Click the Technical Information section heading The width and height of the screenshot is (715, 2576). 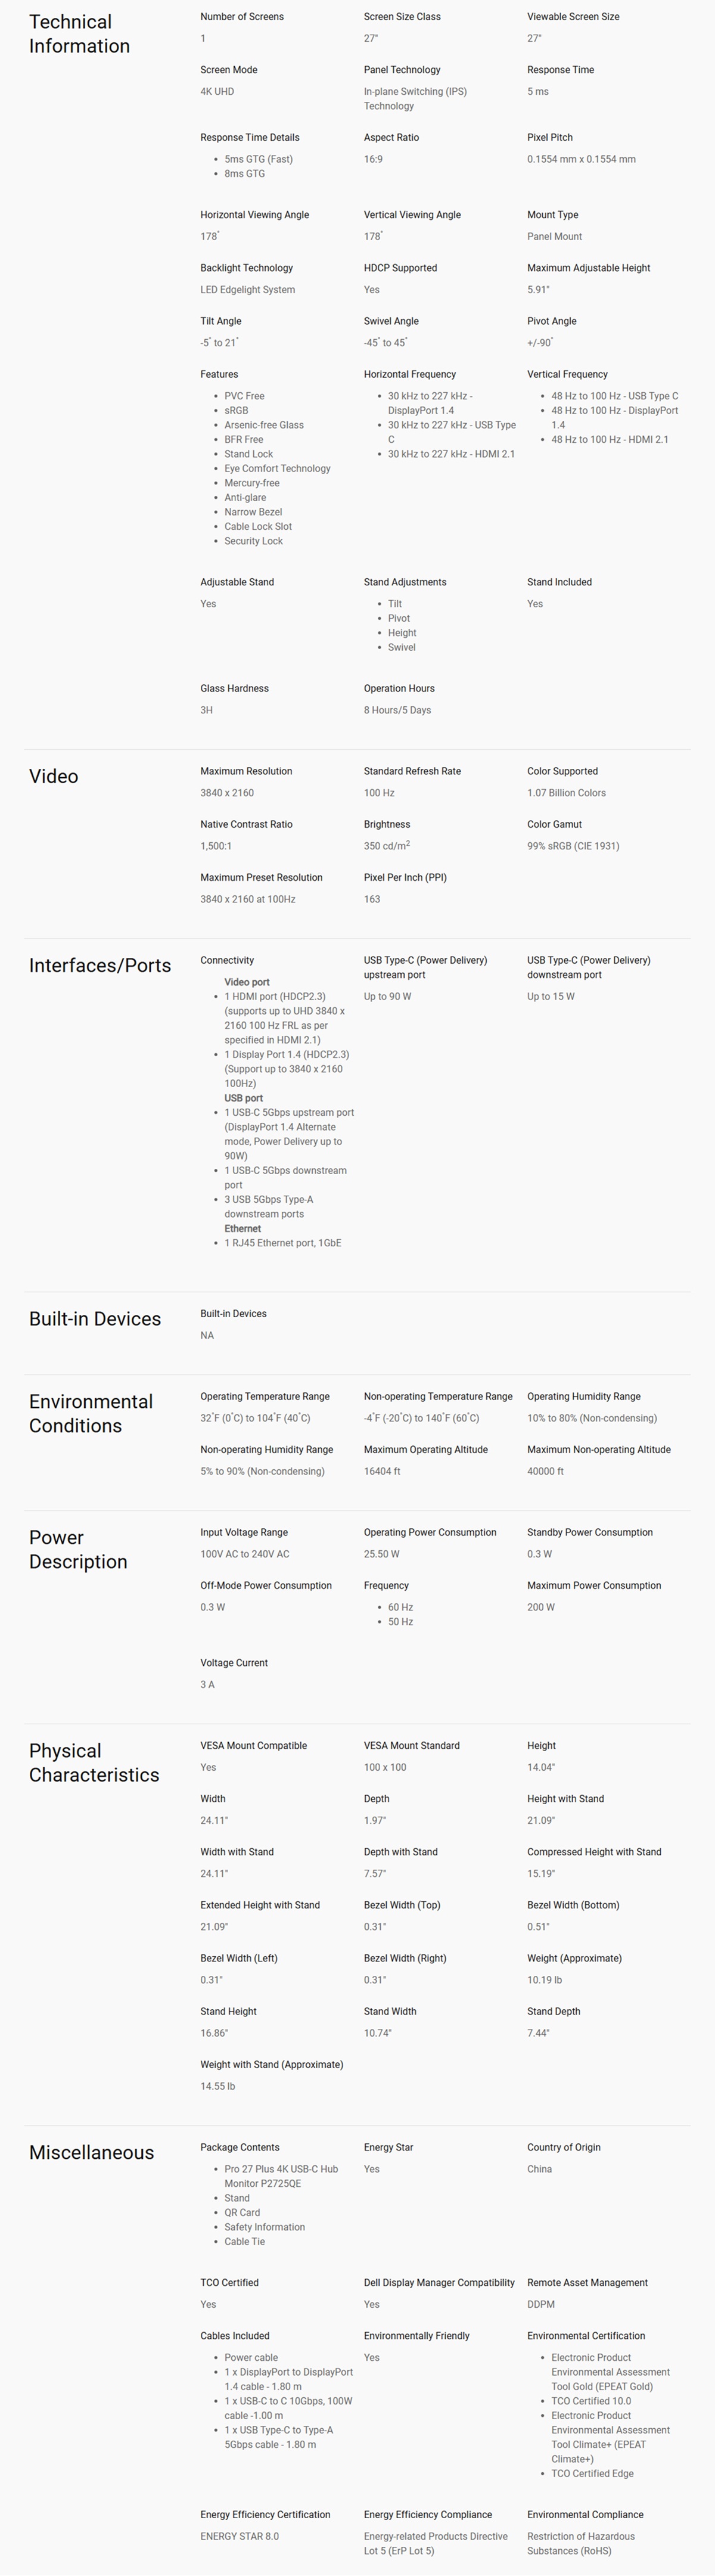[79, 34]
